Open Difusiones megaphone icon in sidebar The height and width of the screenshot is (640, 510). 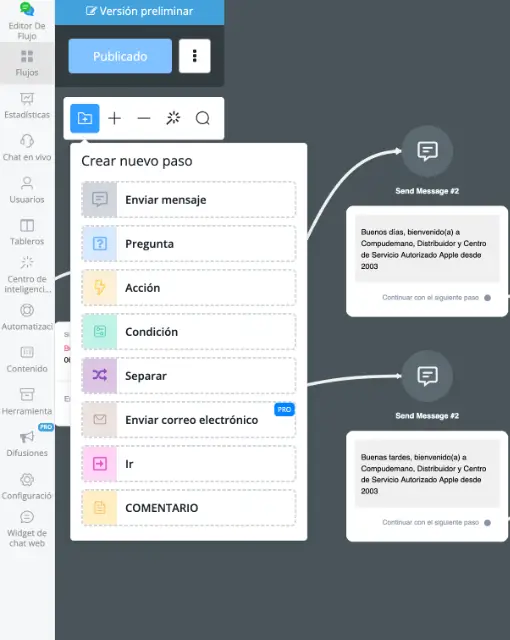pyautogui.click(x=27, y=437)
